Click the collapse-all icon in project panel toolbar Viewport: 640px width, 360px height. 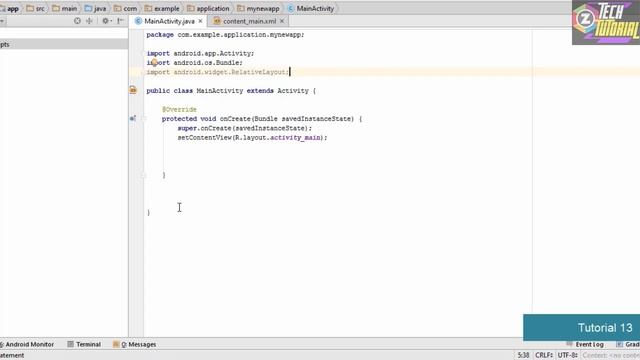click(x=89, y=21)
